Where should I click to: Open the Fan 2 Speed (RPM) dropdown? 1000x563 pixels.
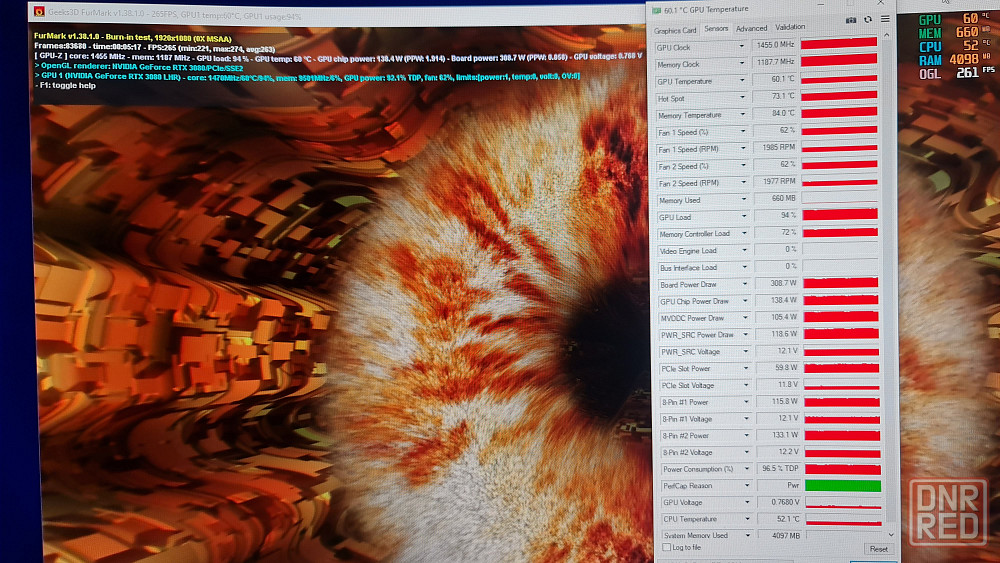743,182
